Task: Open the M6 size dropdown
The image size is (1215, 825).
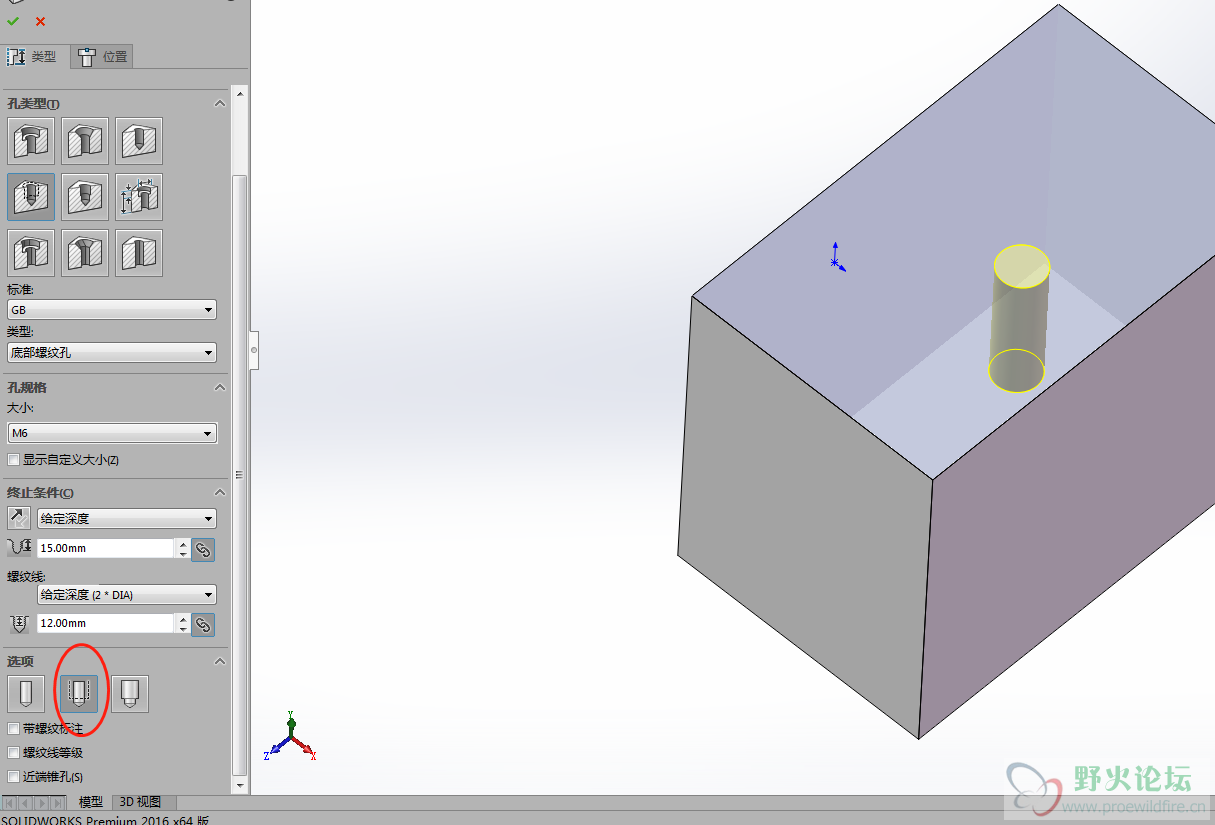Action: (x=112, y=433)
